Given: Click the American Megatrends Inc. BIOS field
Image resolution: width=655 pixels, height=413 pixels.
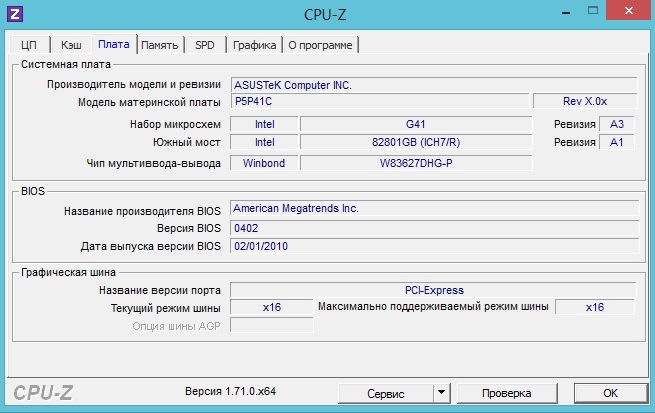Looking at the screenshot, I should tap(434, 208).
